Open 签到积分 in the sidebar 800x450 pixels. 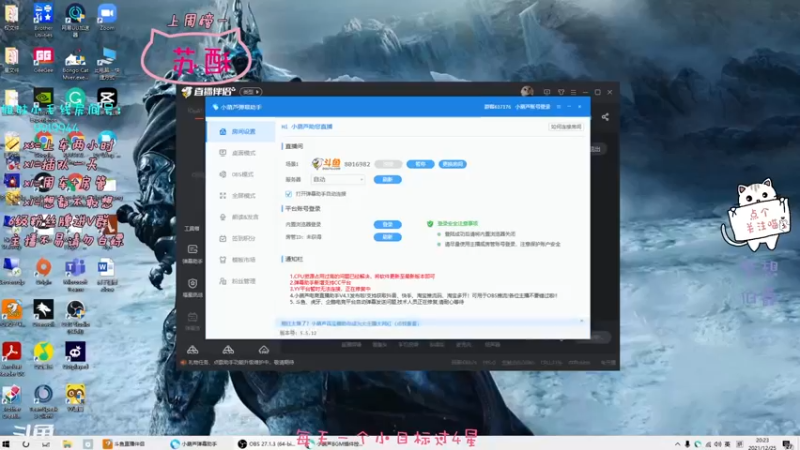(240, 239)
